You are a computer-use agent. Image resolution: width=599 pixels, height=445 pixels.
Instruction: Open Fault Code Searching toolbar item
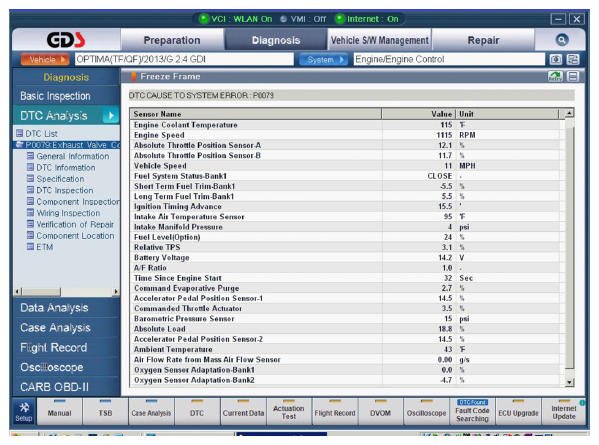point(472,412)
